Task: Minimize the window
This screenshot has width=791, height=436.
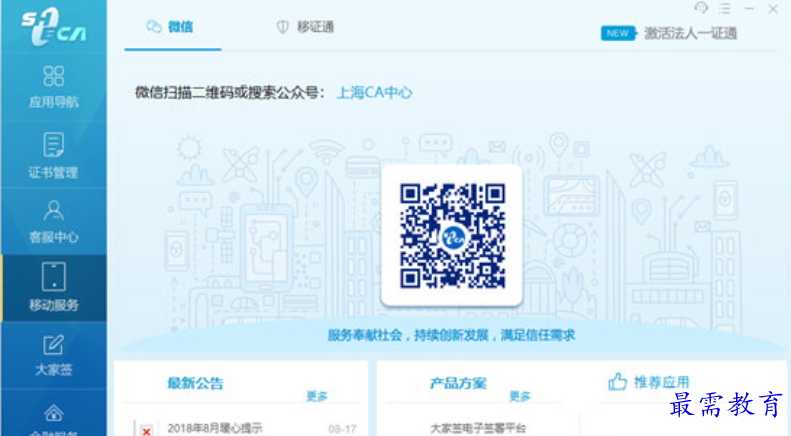Action: (749, 9)
